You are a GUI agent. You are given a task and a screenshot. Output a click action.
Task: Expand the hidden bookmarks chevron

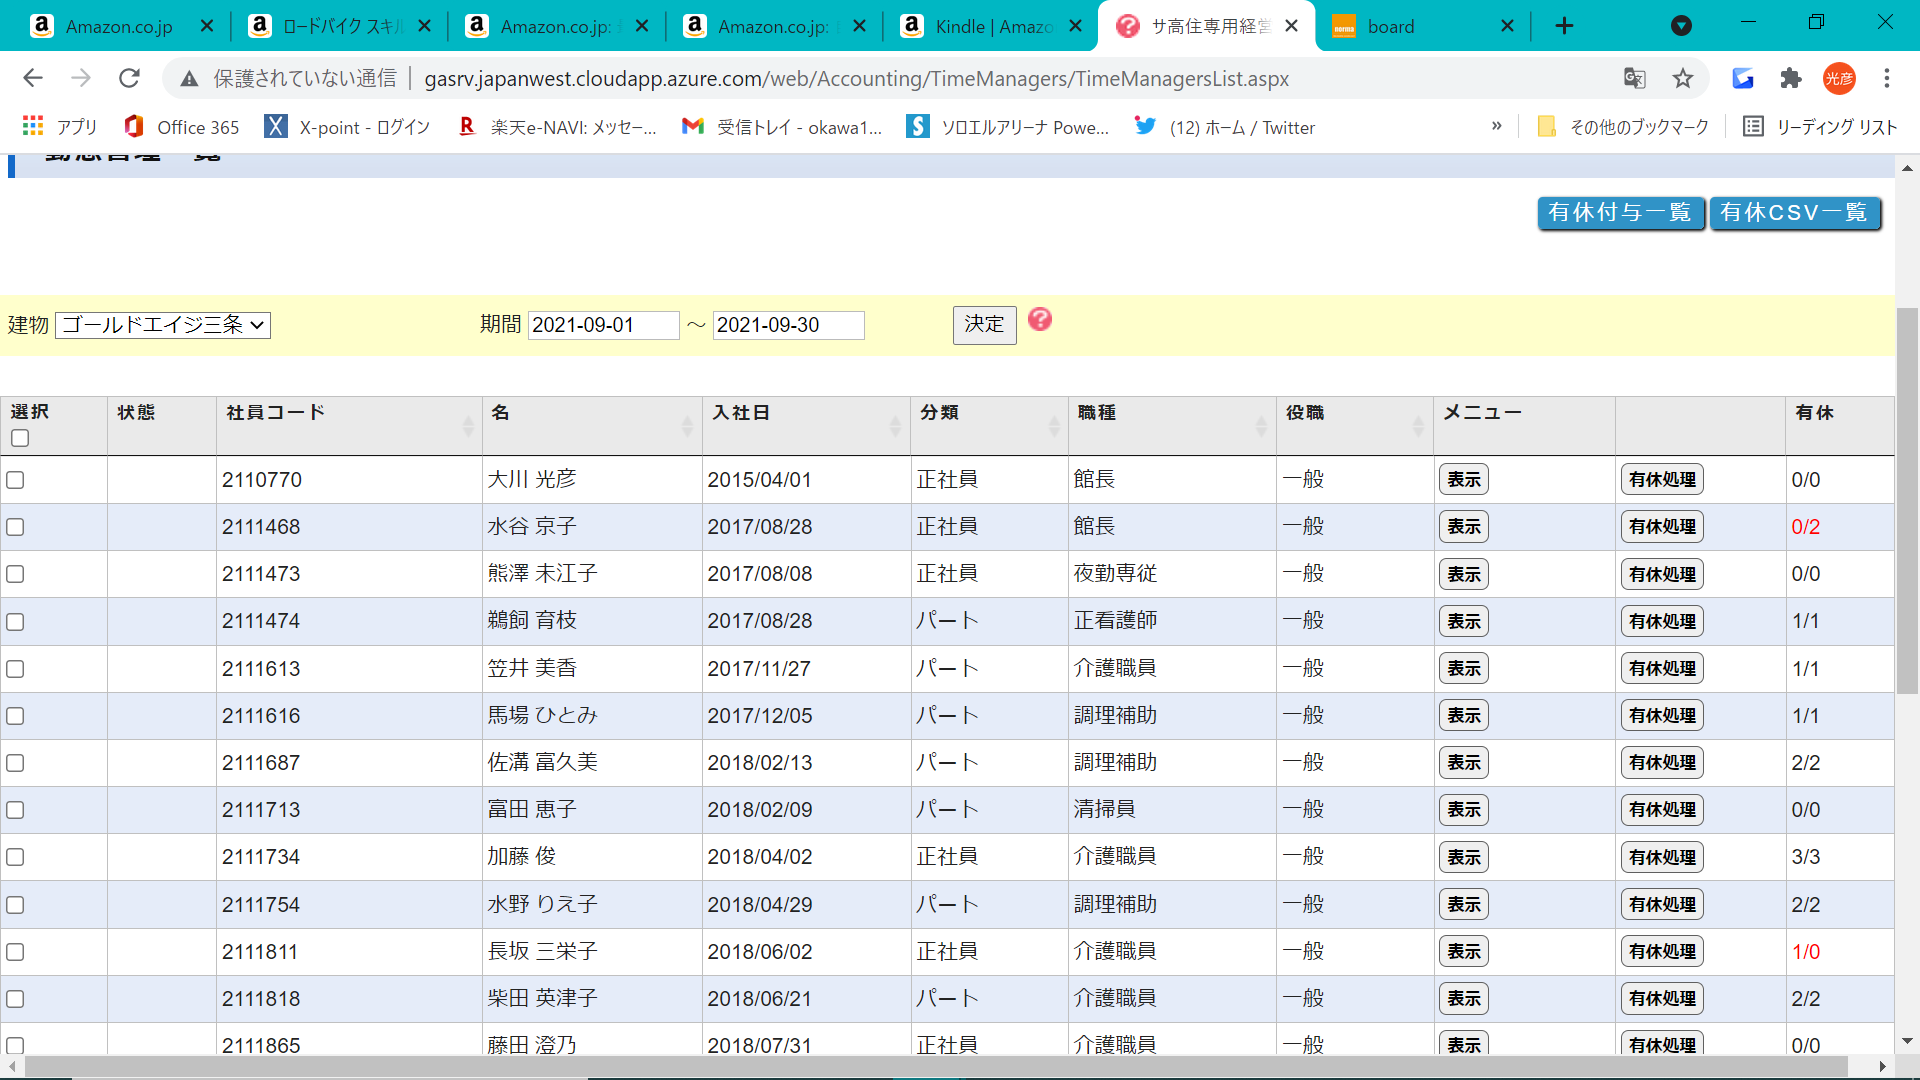pyautogui.click(x=1496, y=126)
